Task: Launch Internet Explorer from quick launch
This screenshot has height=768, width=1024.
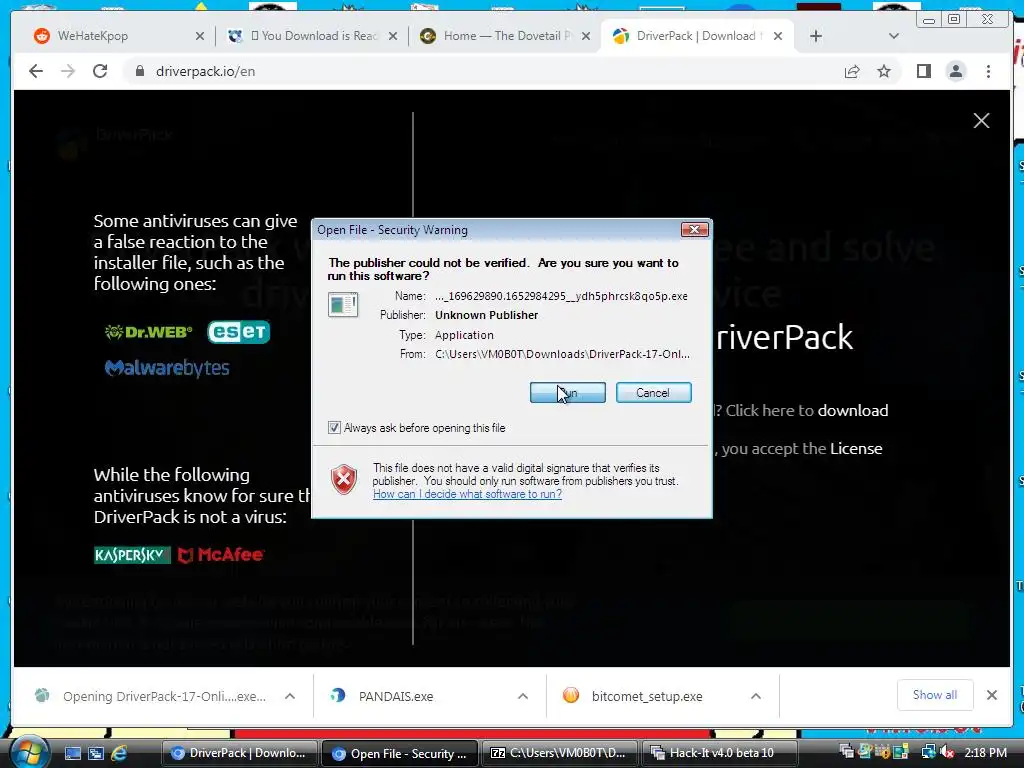Action: [x=119, y=754]
